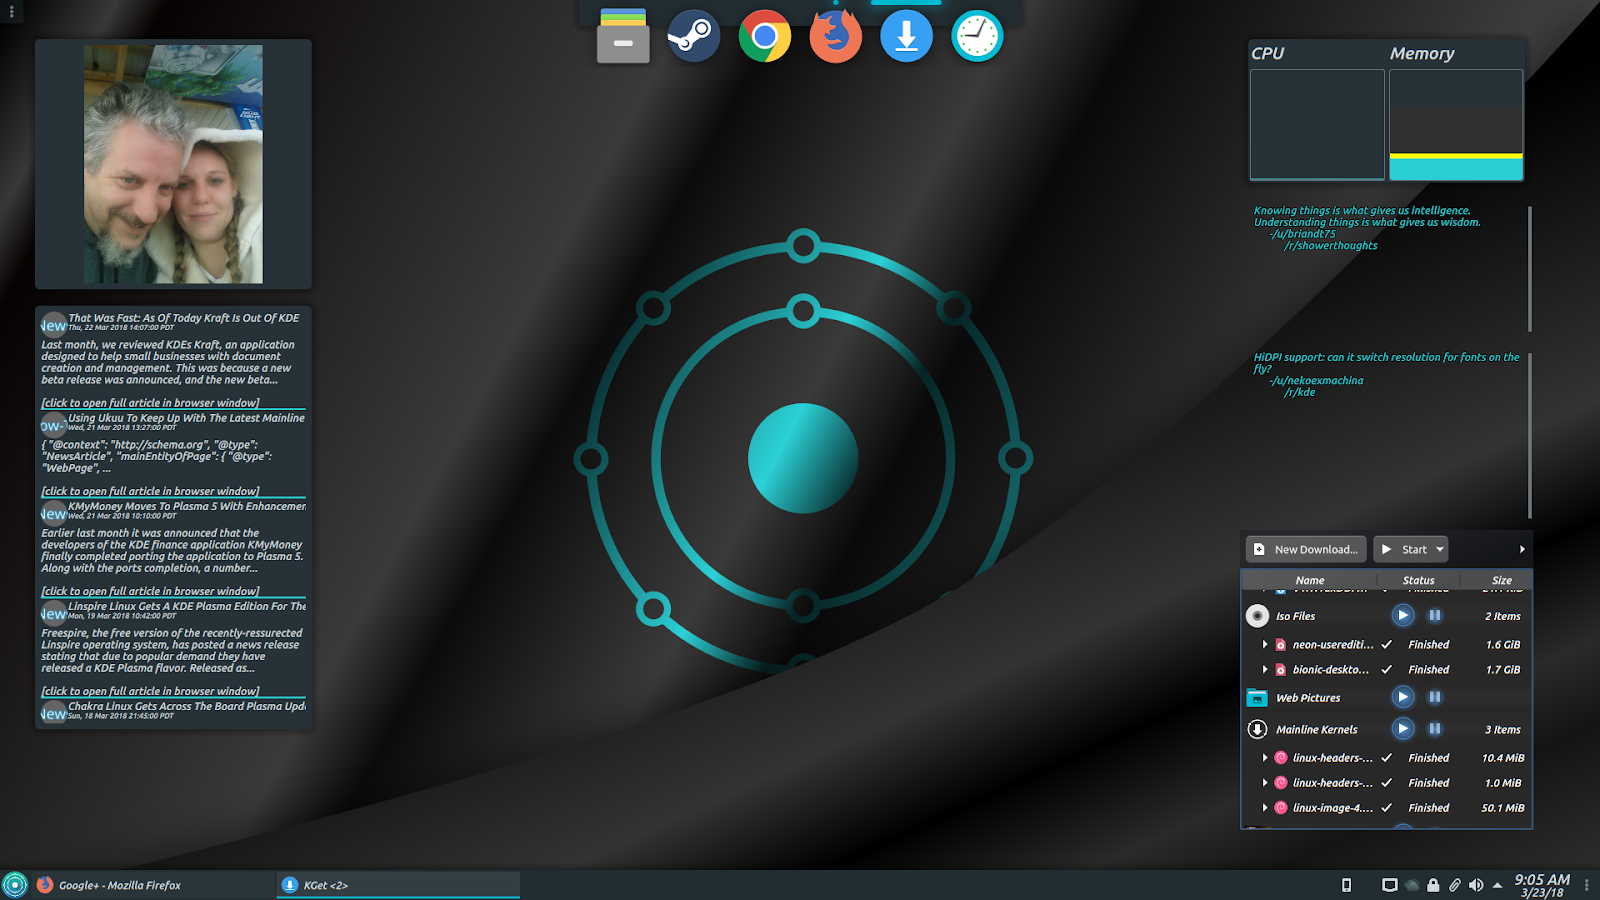Sort downloads by Status column
The image size is (1600, 900).
pos(1418,580)
